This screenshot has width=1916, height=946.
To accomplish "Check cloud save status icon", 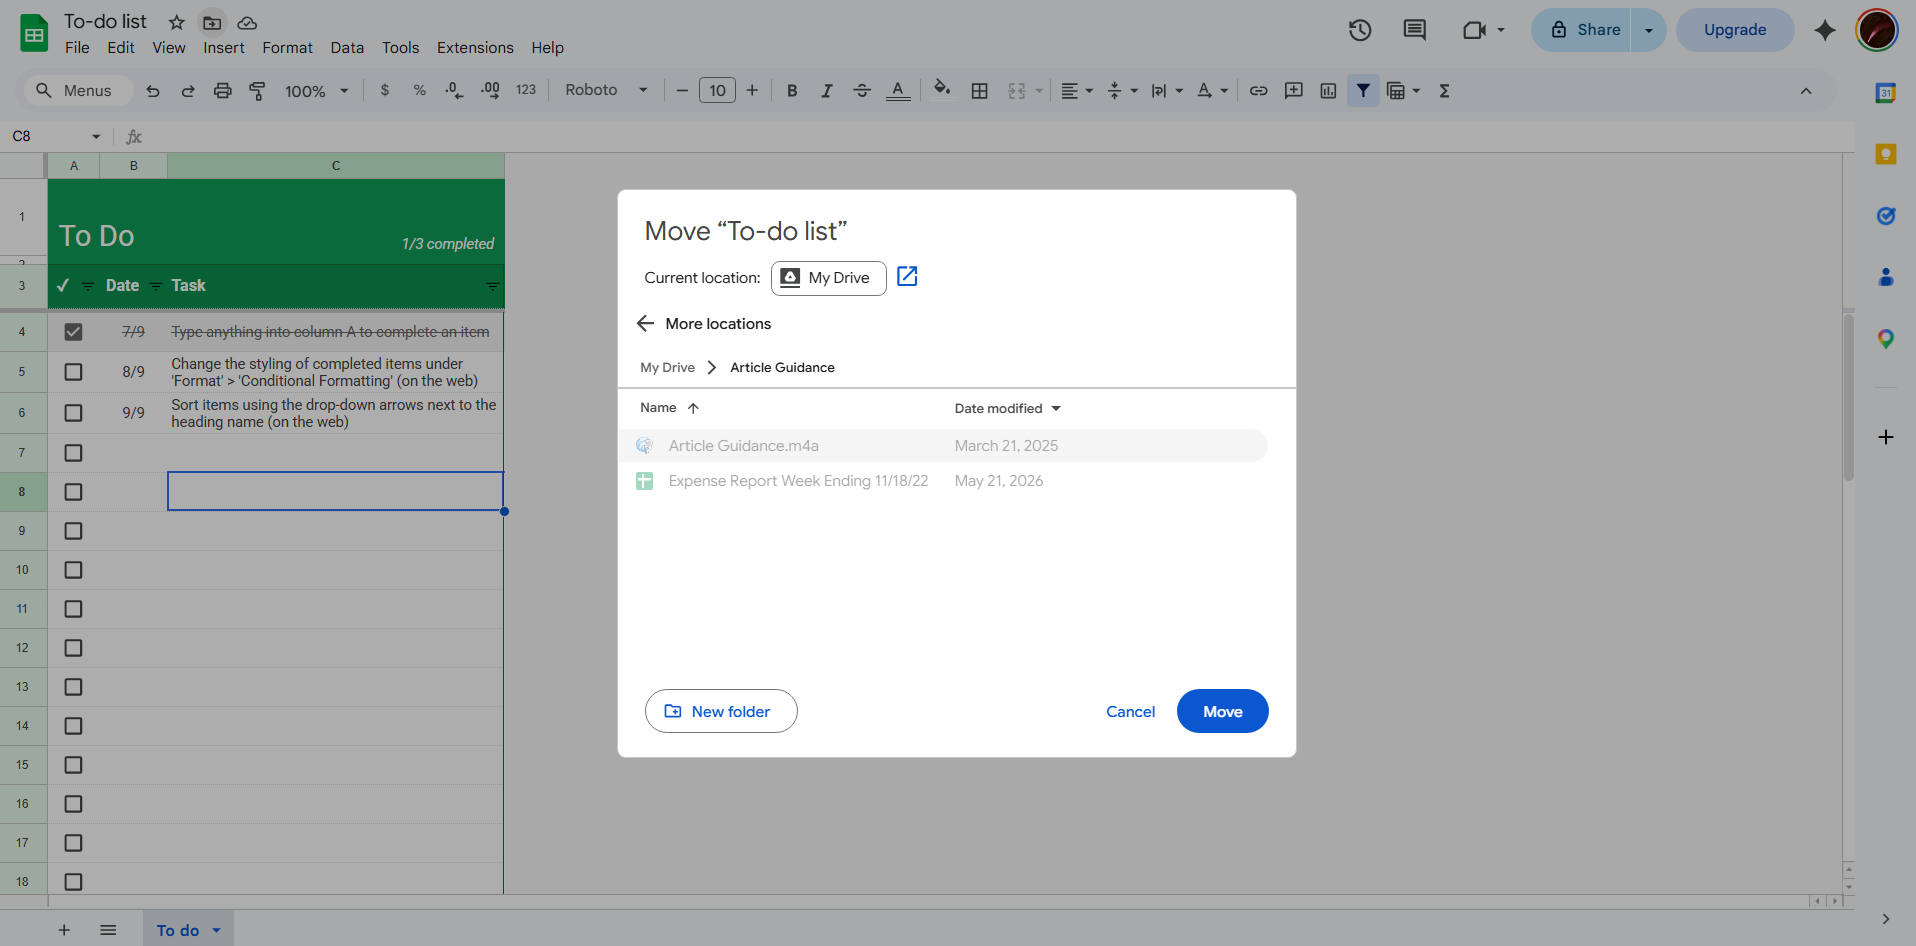I will (247, 22).
